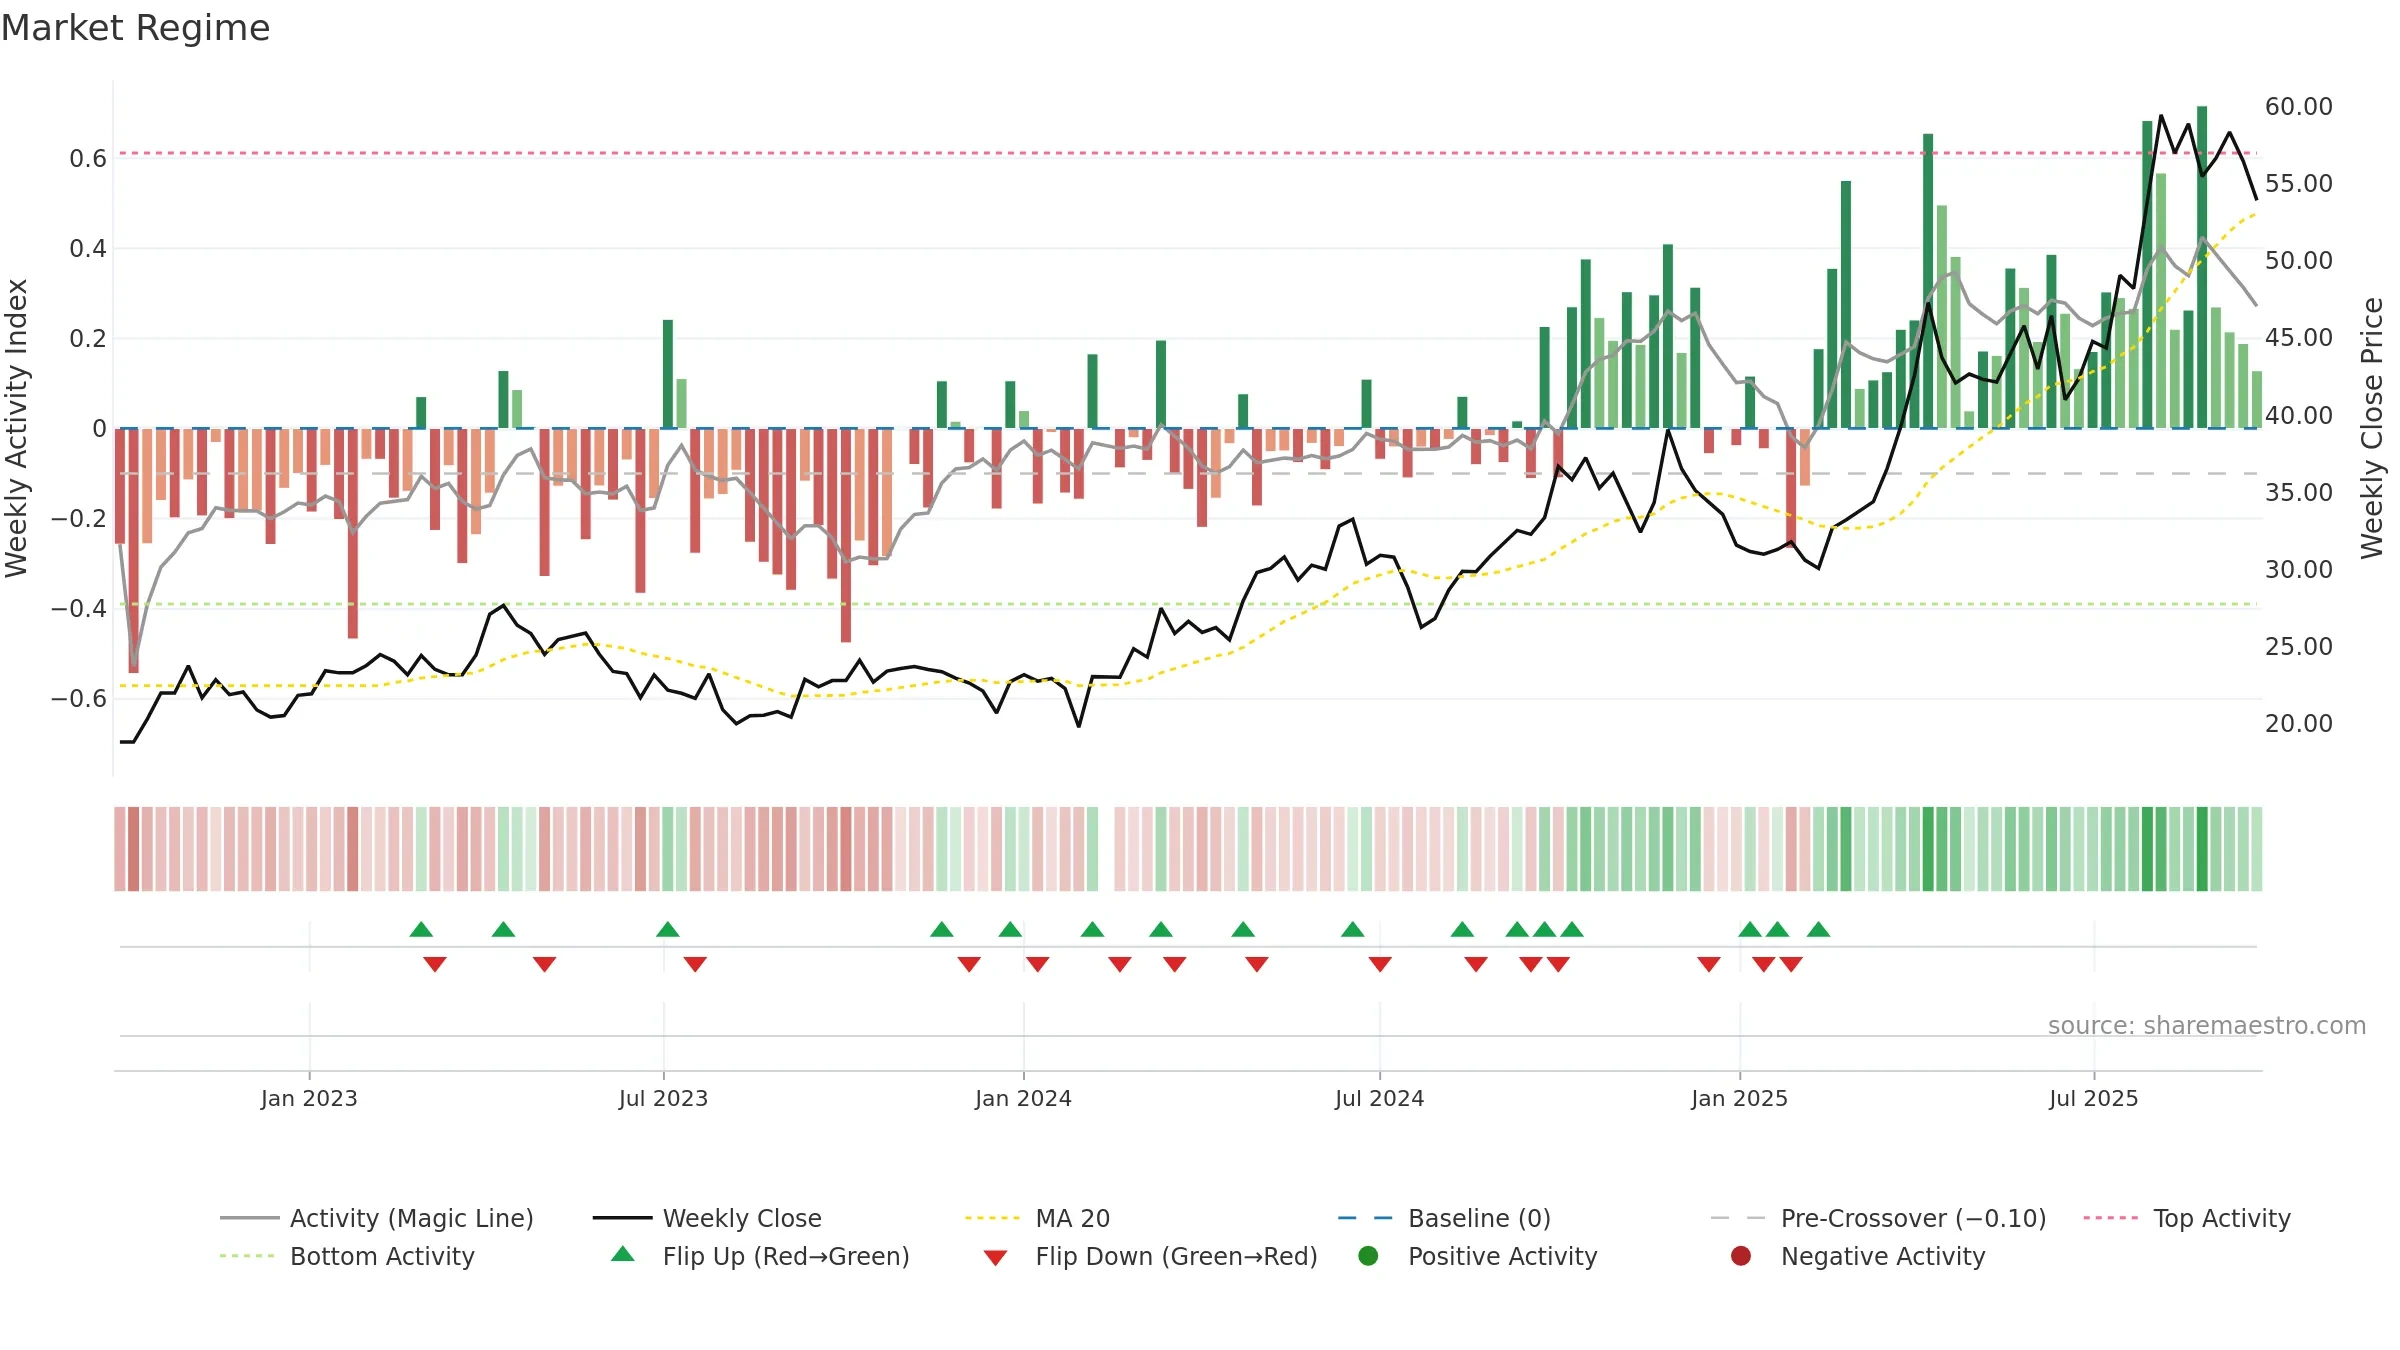This screenshot has width=2400, height=1350.
Task: Click the red Flip Down triangle icon in legend
Action: (x=995, y=1258)
